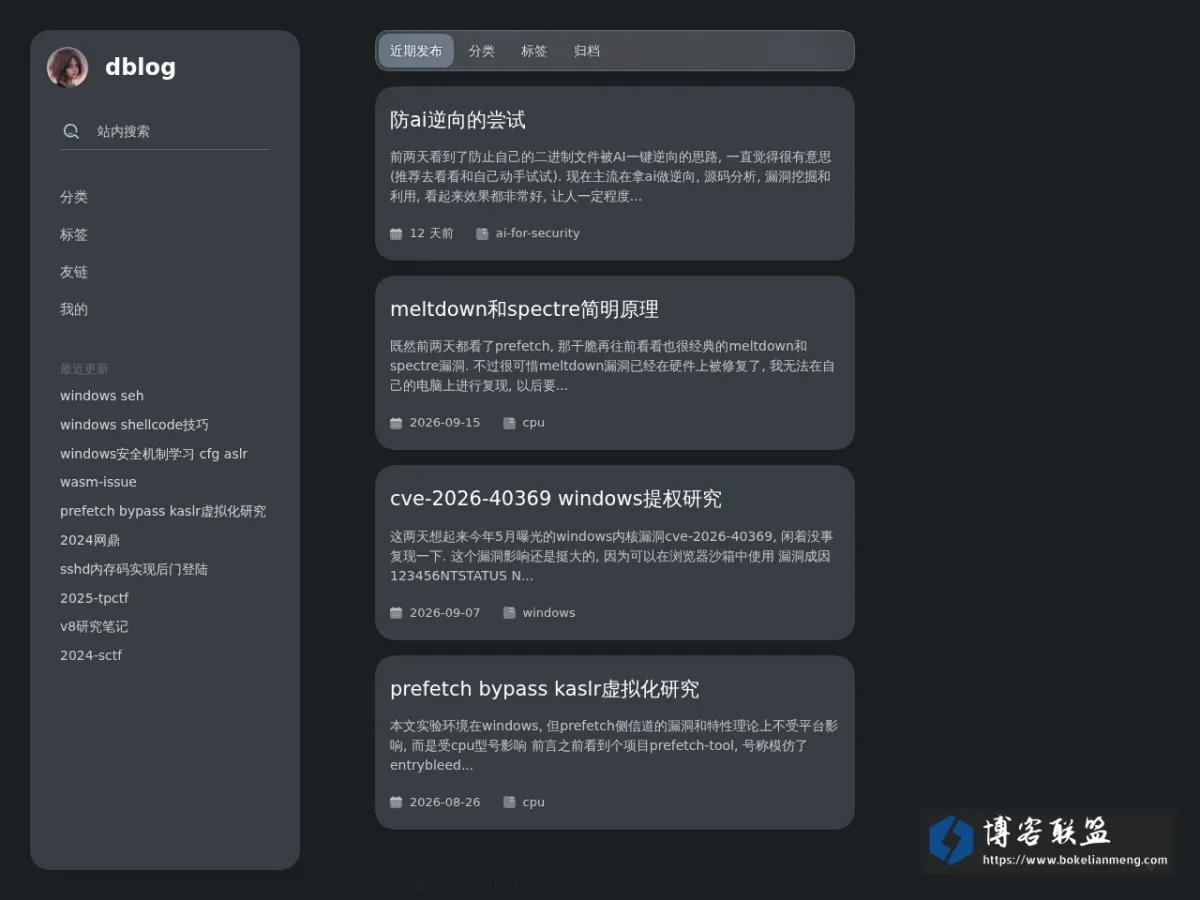Open recent post 2025-tpctf
1200x900 pixels.
tap(94, 598)
